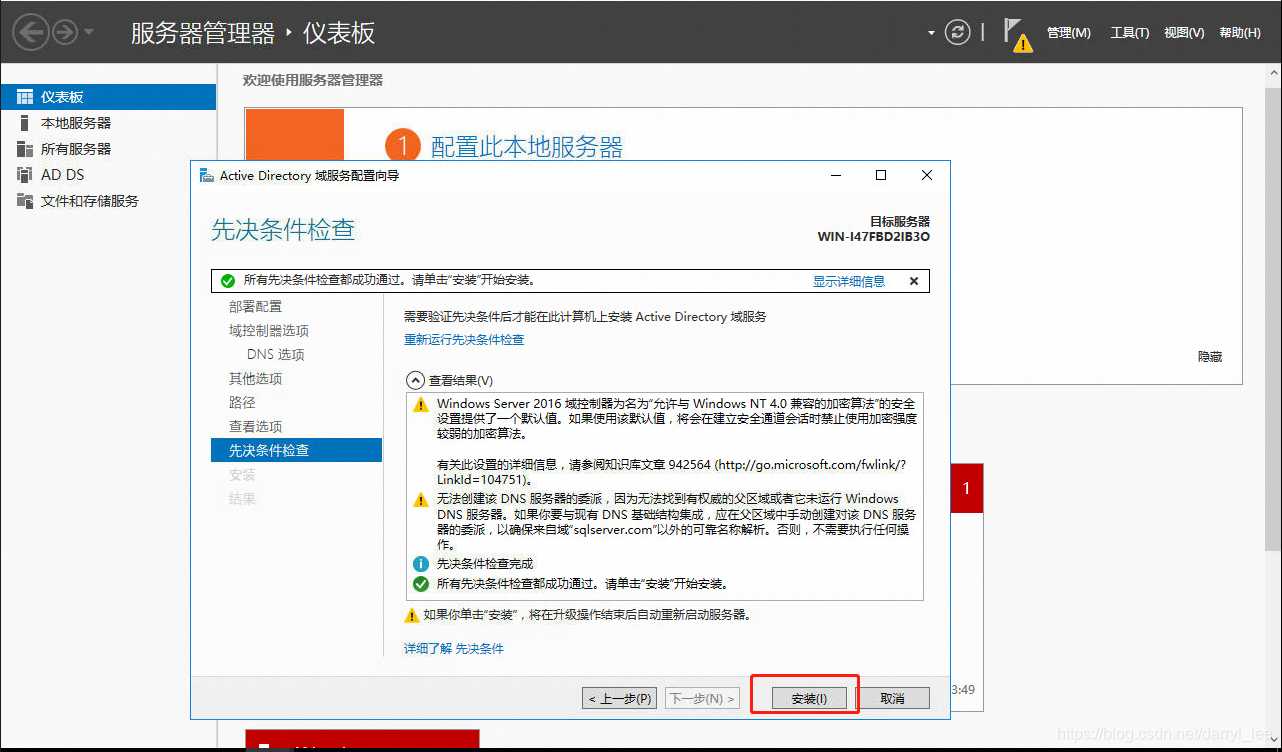
Task: Select 所有服务器 in the sidebar
Action: (x=108, y=149)
